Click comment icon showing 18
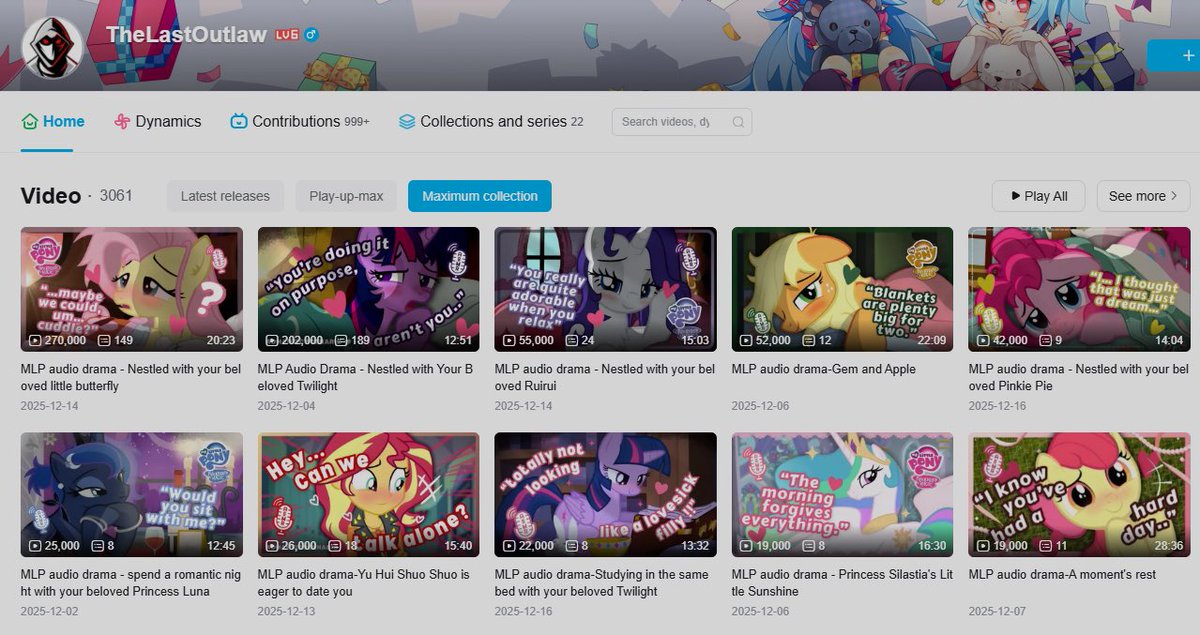This screenshot has width=1200, height=635. [334, 546]
